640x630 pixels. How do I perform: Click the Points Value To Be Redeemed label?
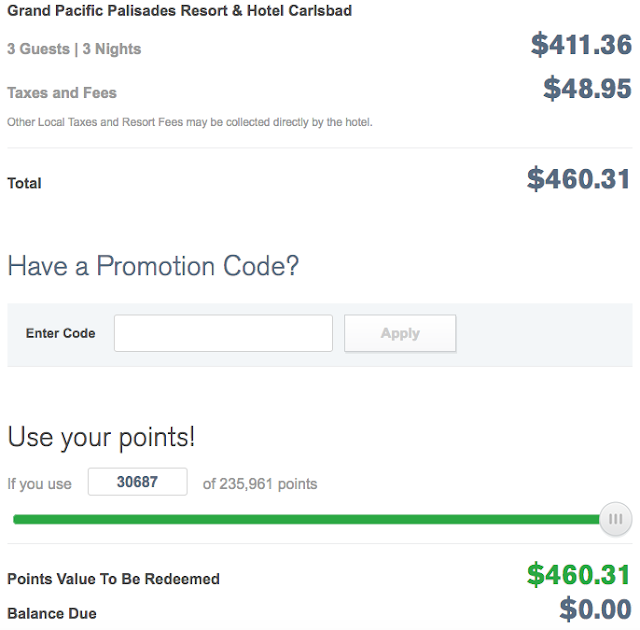pos(113,579)
